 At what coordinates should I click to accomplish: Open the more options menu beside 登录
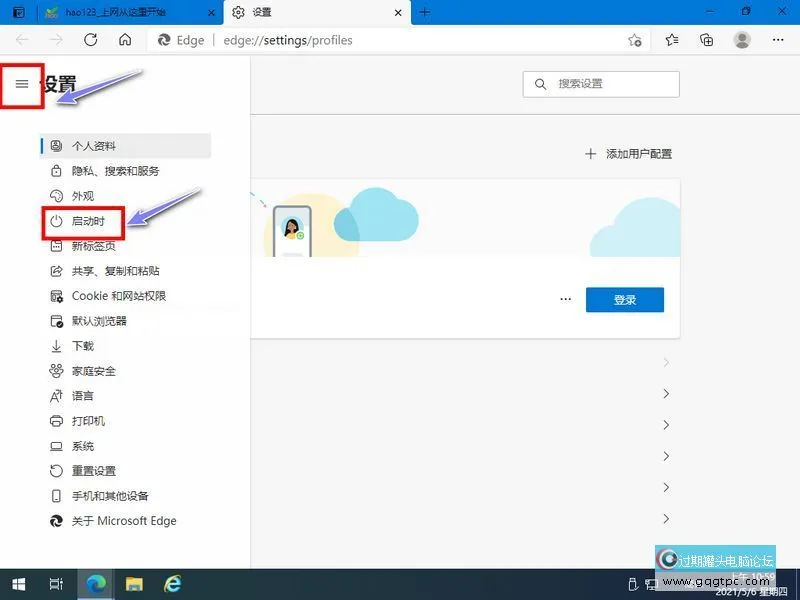[x=566, y=299]
